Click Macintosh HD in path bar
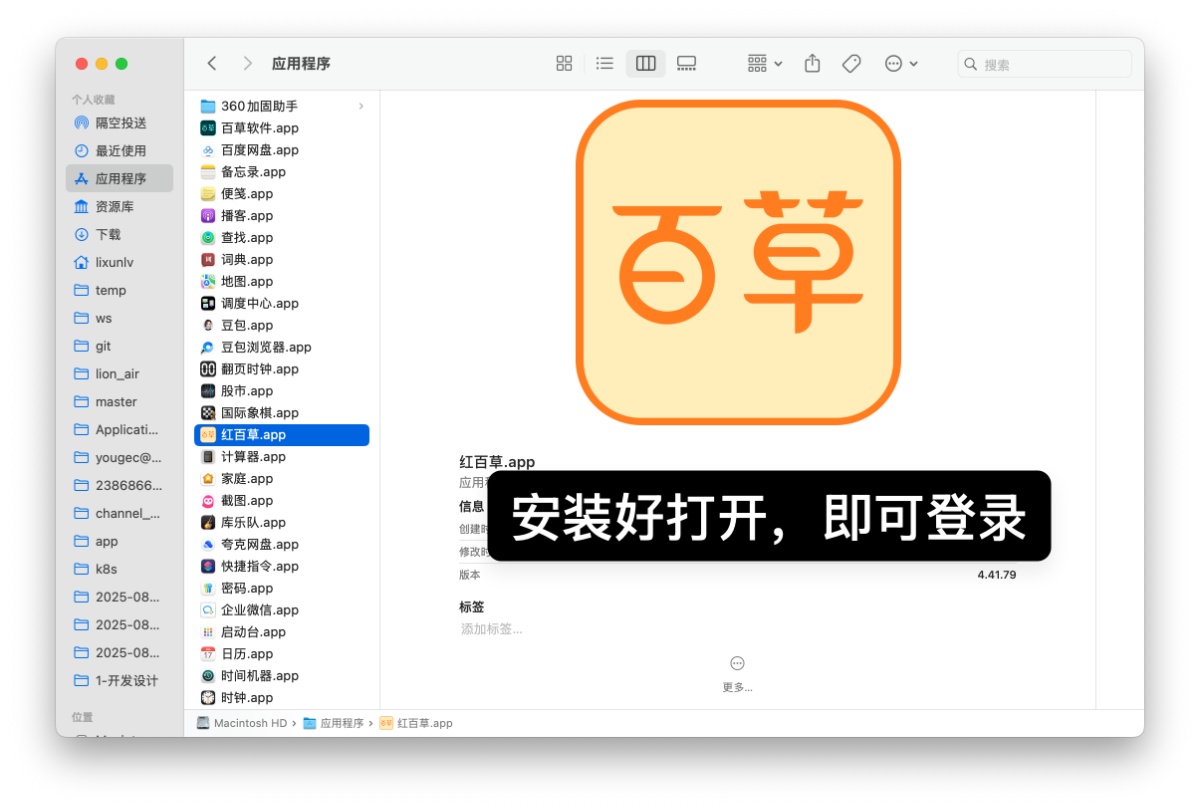This screenshot has height=810, width=1200. (x=241, y=723)
